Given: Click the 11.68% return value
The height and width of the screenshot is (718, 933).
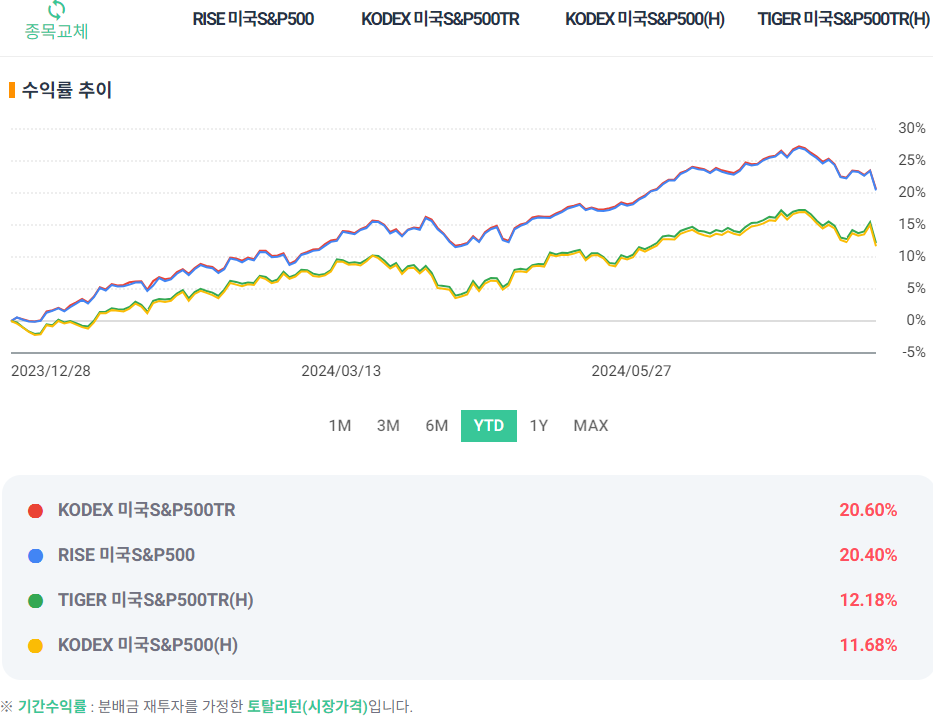Looking at the screenshot, I should tap(868, 645).
